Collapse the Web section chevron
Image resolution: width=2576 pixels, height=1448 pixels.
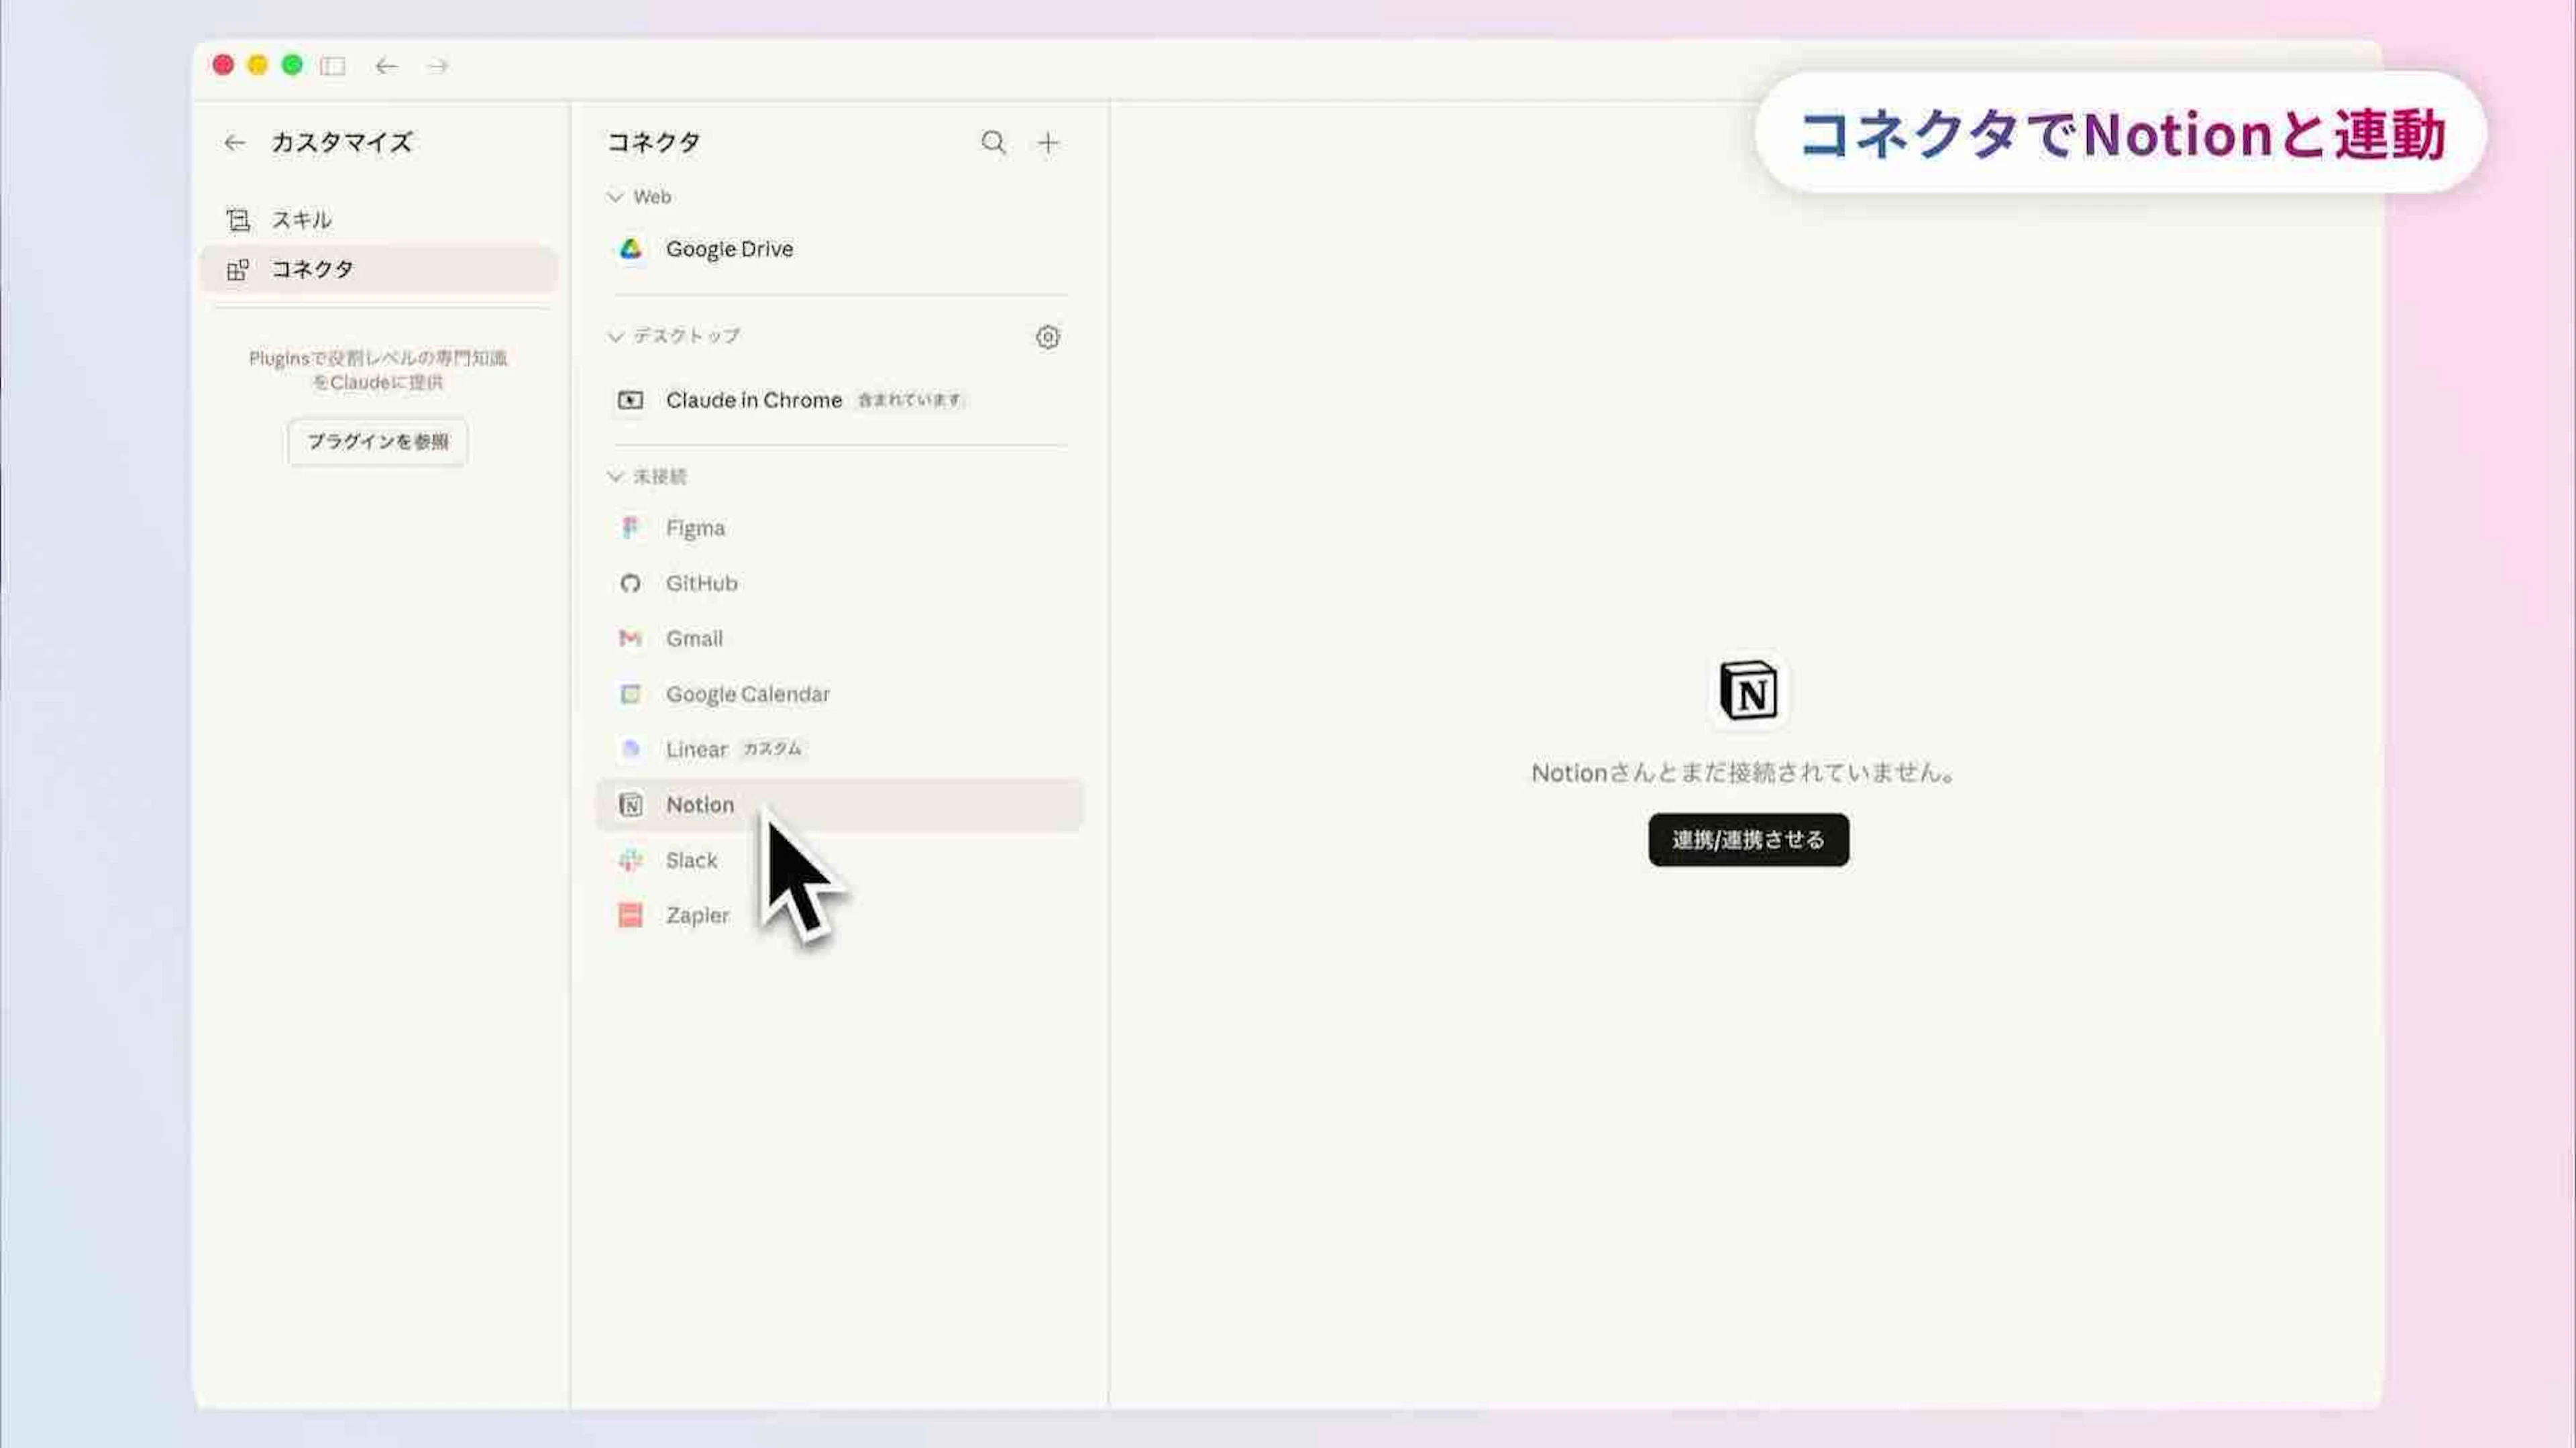(615, 197)
